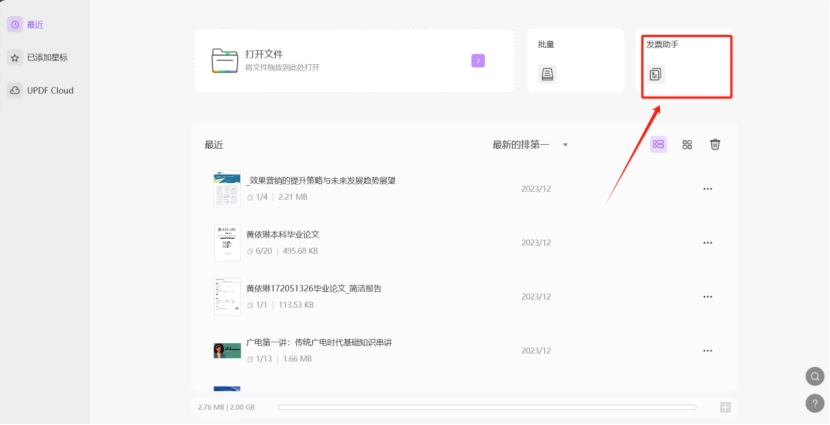Open thumbnail of 简洁报告 file
The image size is (830, 425).
(x=227, y=296)
